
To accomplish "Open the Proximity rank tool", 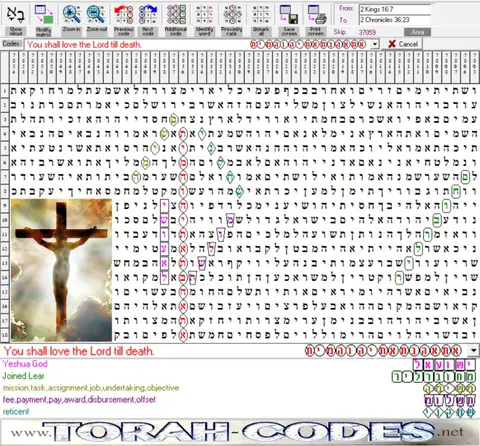I will tap(232, 15).
